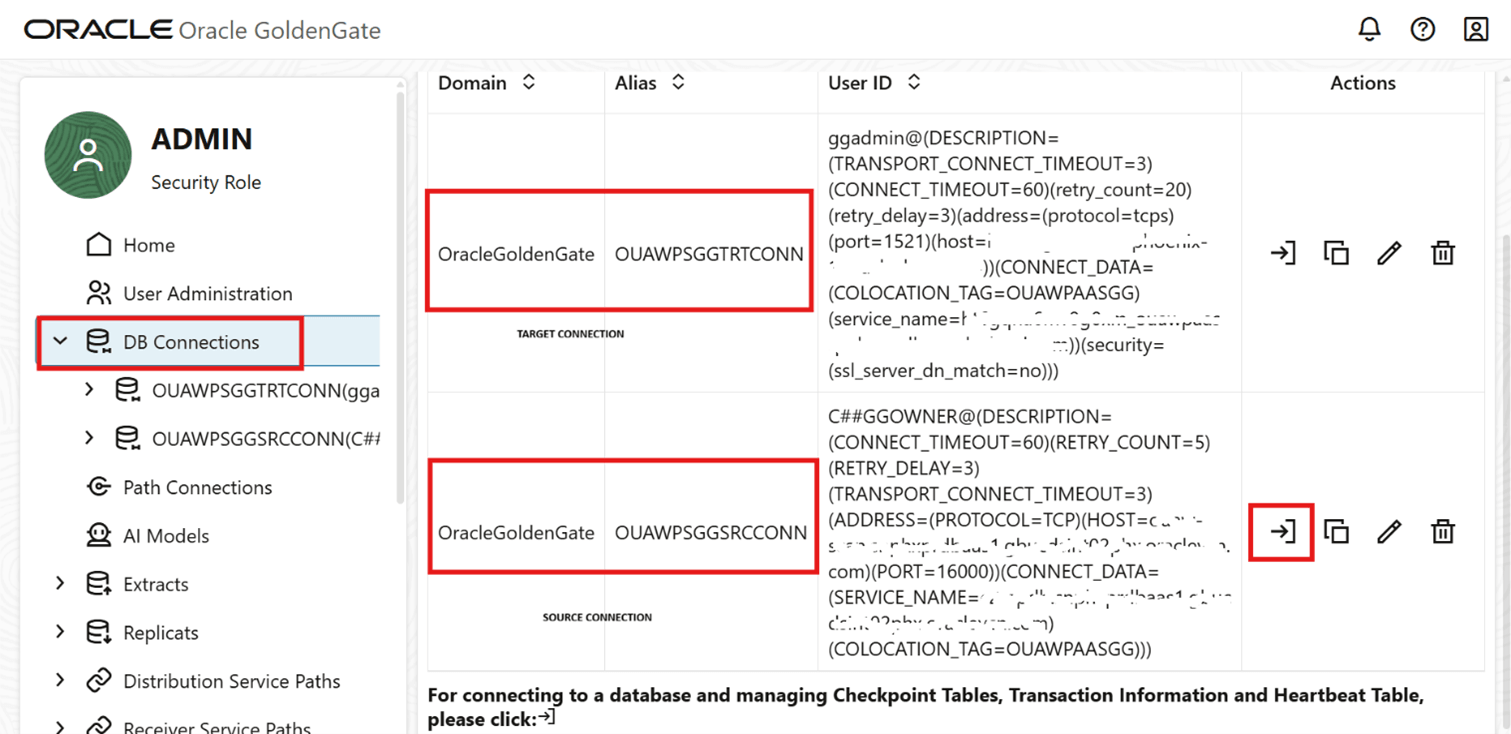Connect to the OUAWPSGGSRCCONN source connection
1511x734 pixels.
coord(1282,531)
